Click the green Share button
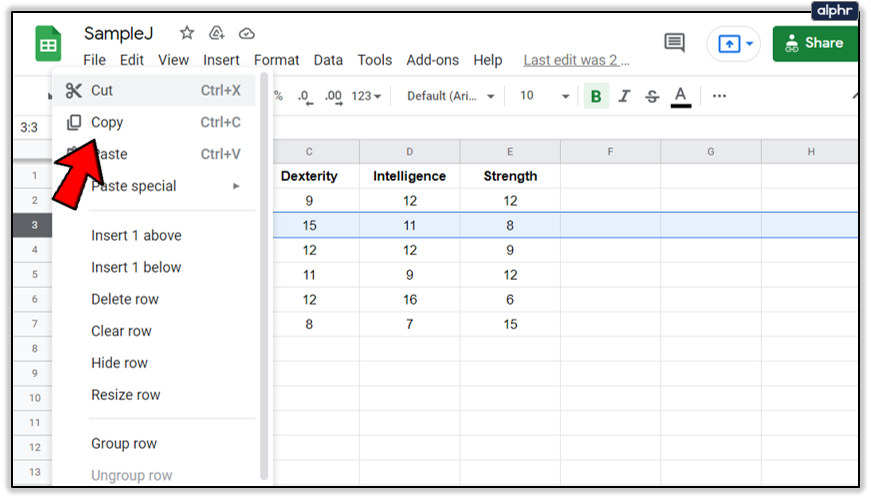The width and height of the screenshot is (871, 499). pos(815,43)
